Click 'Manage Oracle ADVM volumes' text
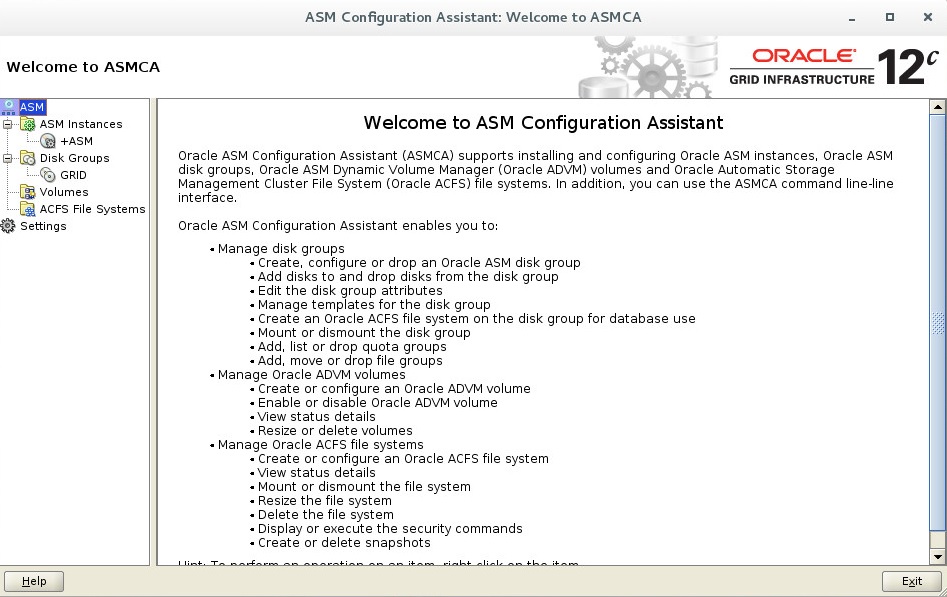The width and height of the screenshot is (947, 597). pyautogui.click(x=311, y=375)
